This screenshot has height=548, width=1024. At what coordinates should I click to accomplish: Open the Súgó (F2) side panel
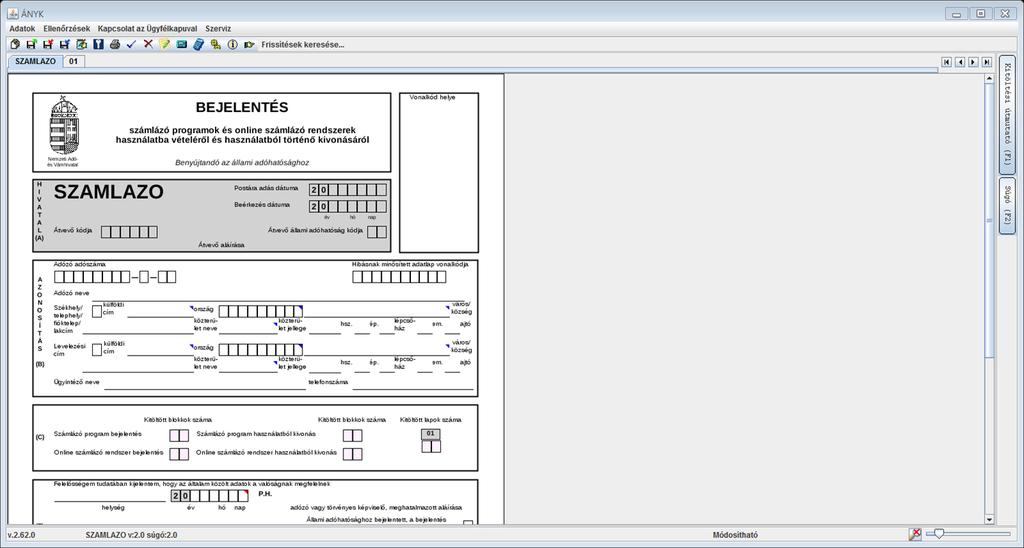(1007, 205)
